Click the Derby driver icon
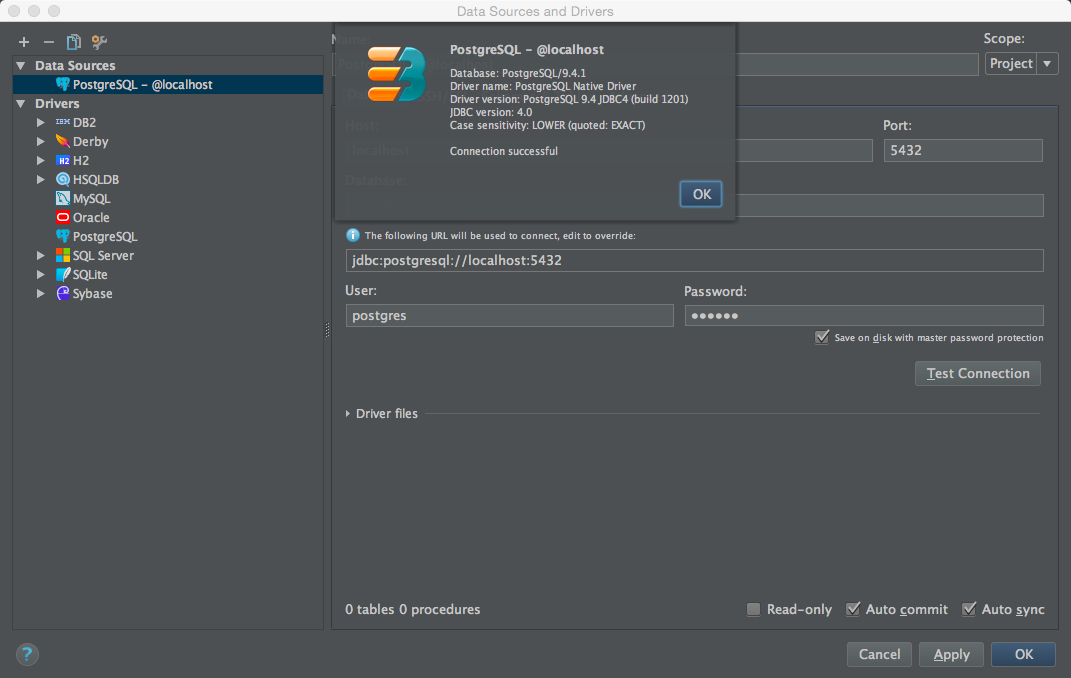 [63, 141]
